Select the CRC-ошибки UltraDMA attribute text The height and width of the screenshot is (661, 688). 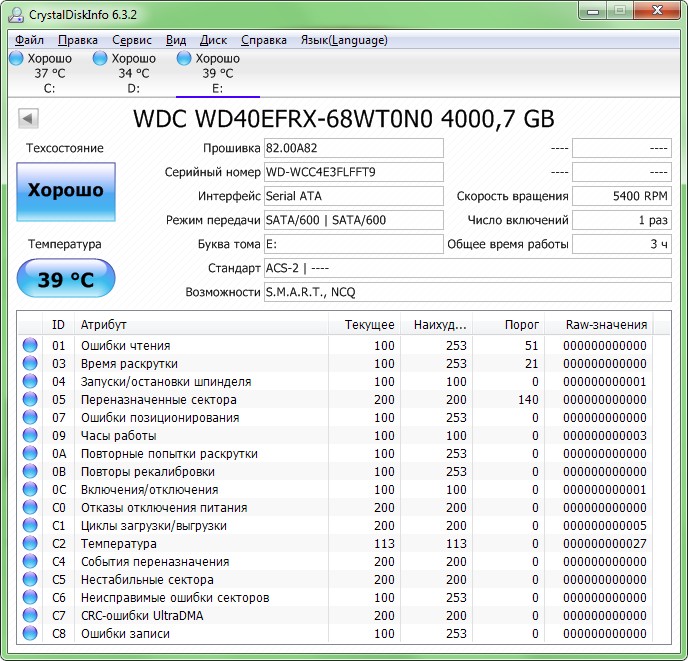click(x=142, y=616)
